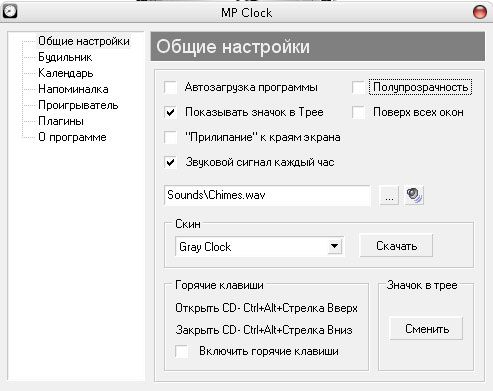Close MP Clock with the red round button

[480, 12]
